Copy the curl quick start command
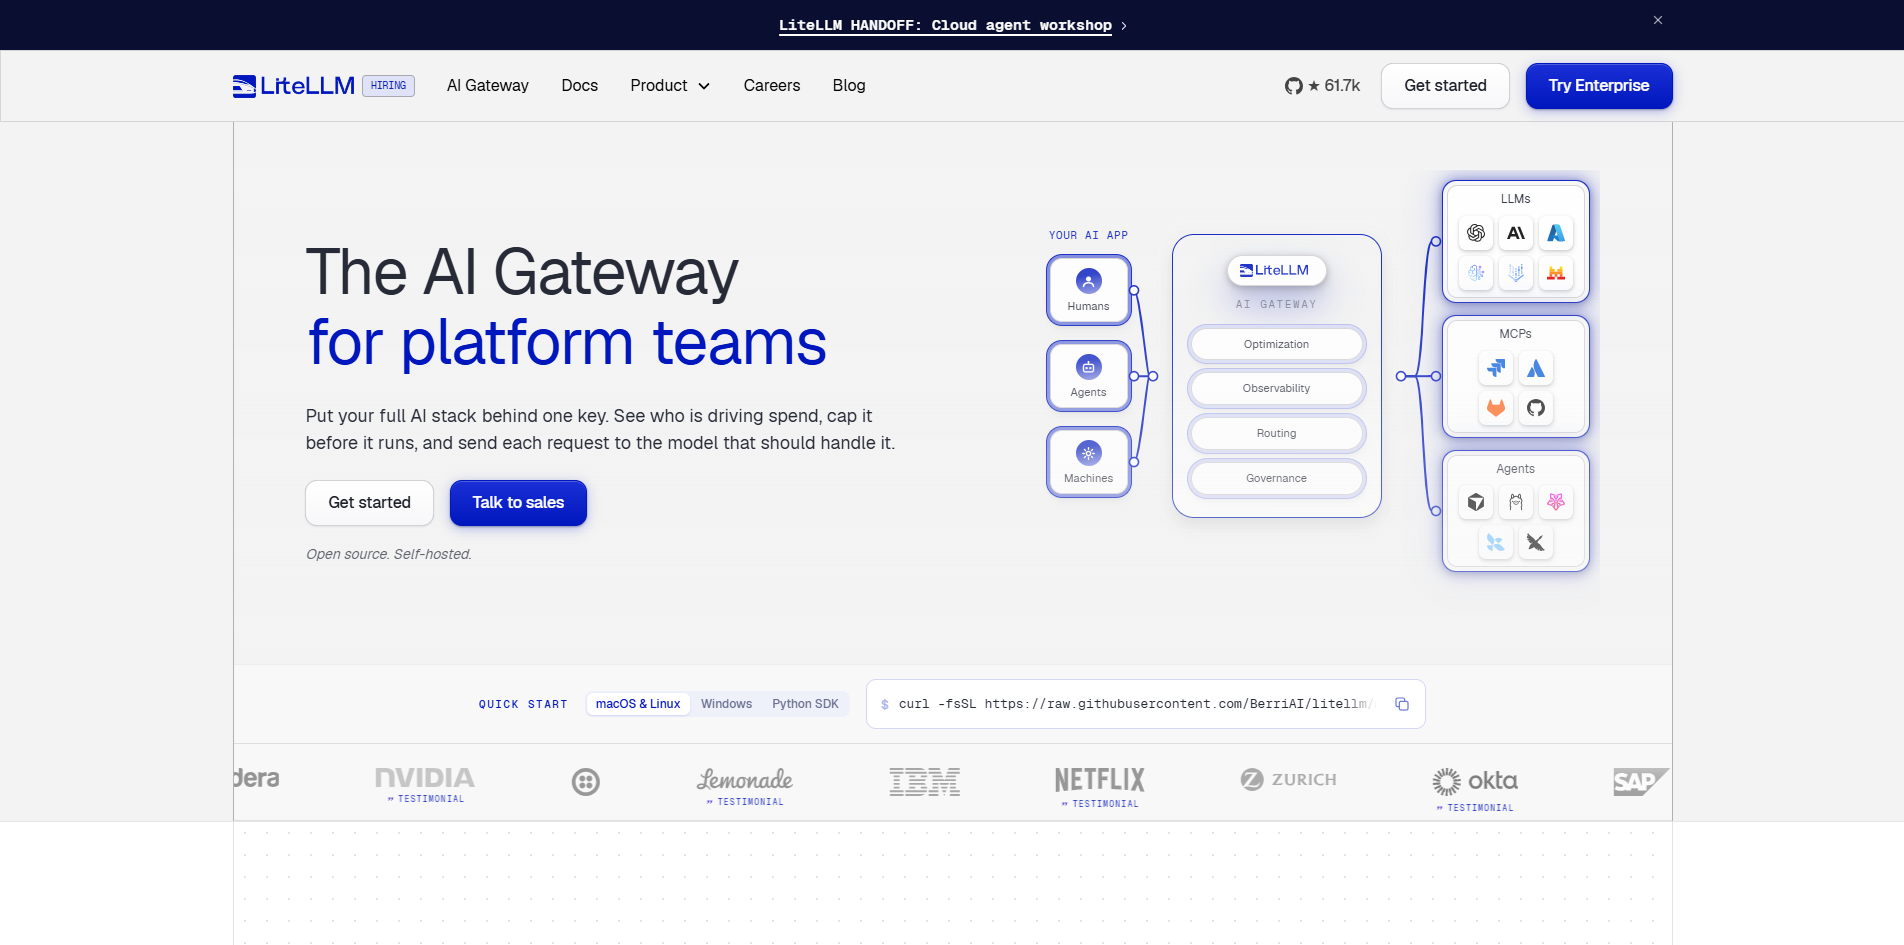 tap(1402, 704)
